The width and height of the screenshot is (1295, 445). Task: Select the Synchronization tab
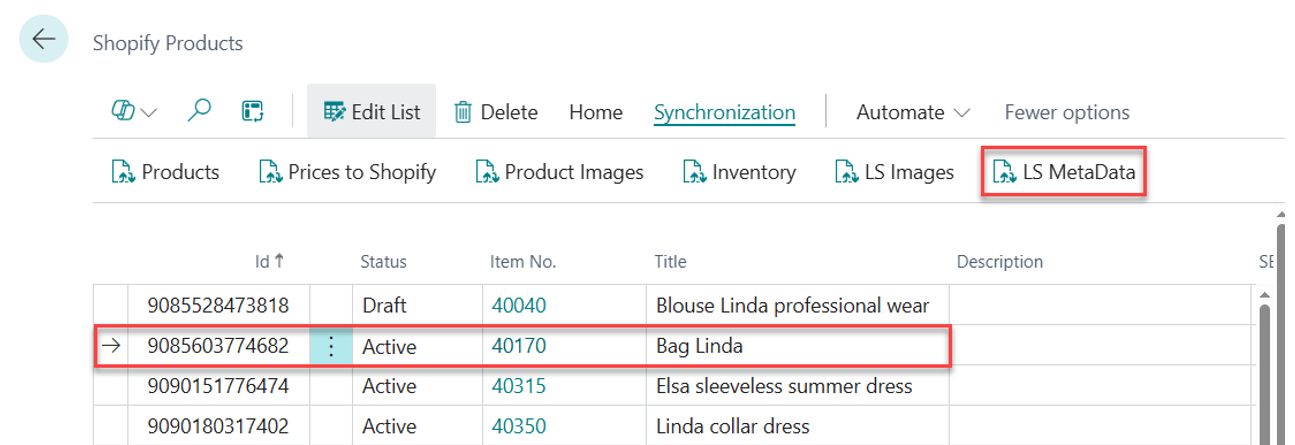pyautogui.click(x=724, y=112)
